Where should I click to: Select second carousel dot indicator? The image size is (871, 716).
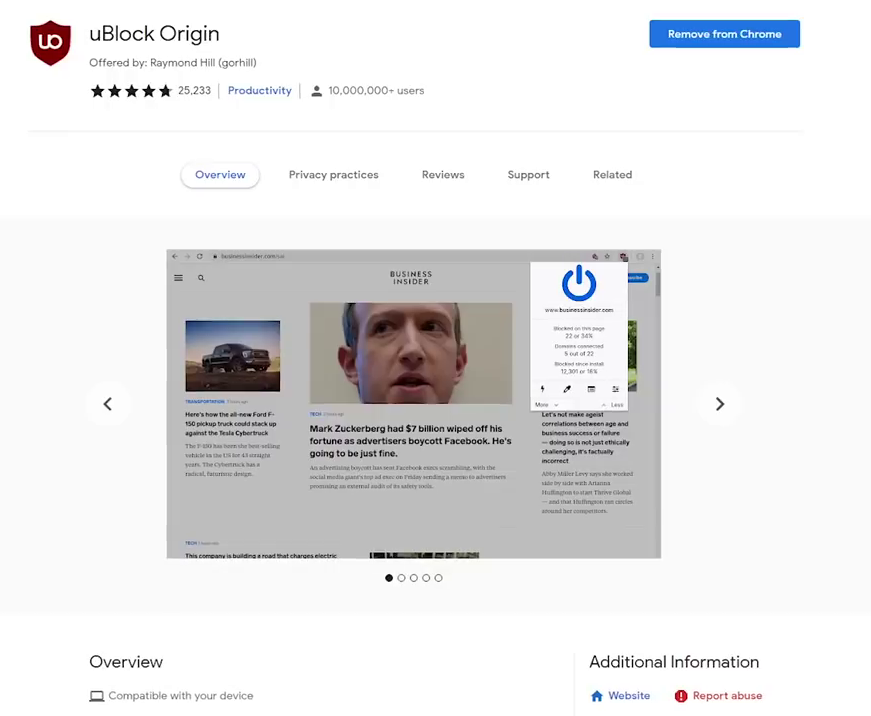pos(401,578)
